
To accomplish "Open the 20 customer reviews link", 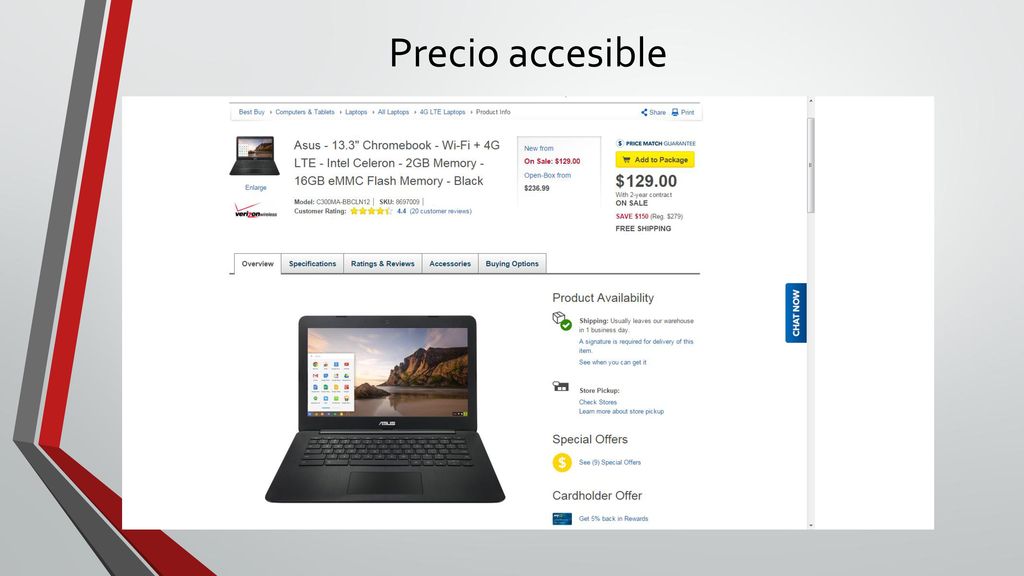I will click(x=441, y=211).
